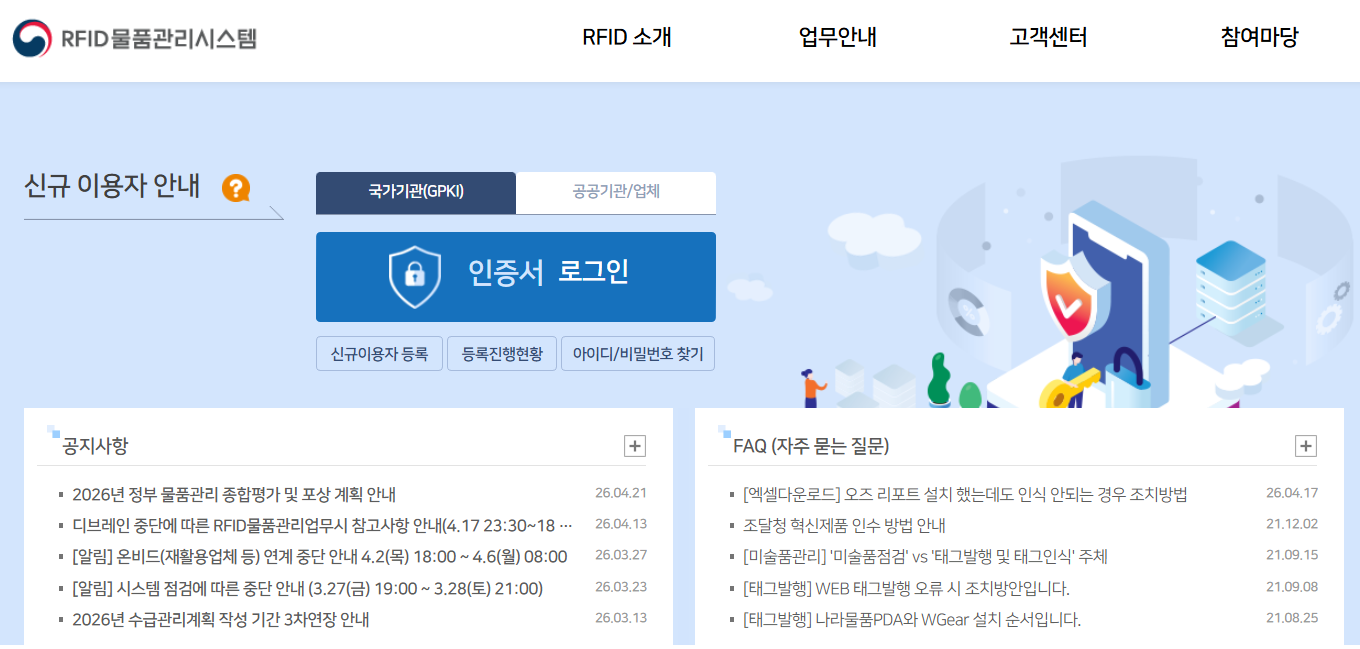Open notice 2026년 정부 물품관리 종합평가 및 포상 계획 안내
The image size is (1360, 649).
(234, 495)
